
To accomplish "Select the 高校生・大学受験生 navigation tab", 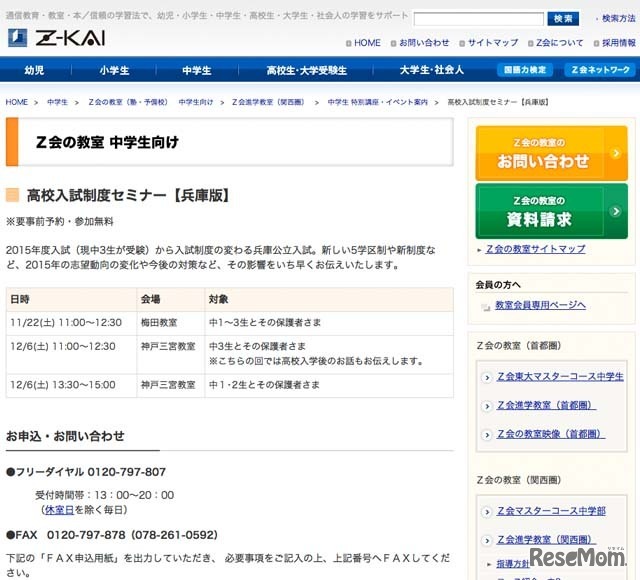I will (x=306, y=70).
